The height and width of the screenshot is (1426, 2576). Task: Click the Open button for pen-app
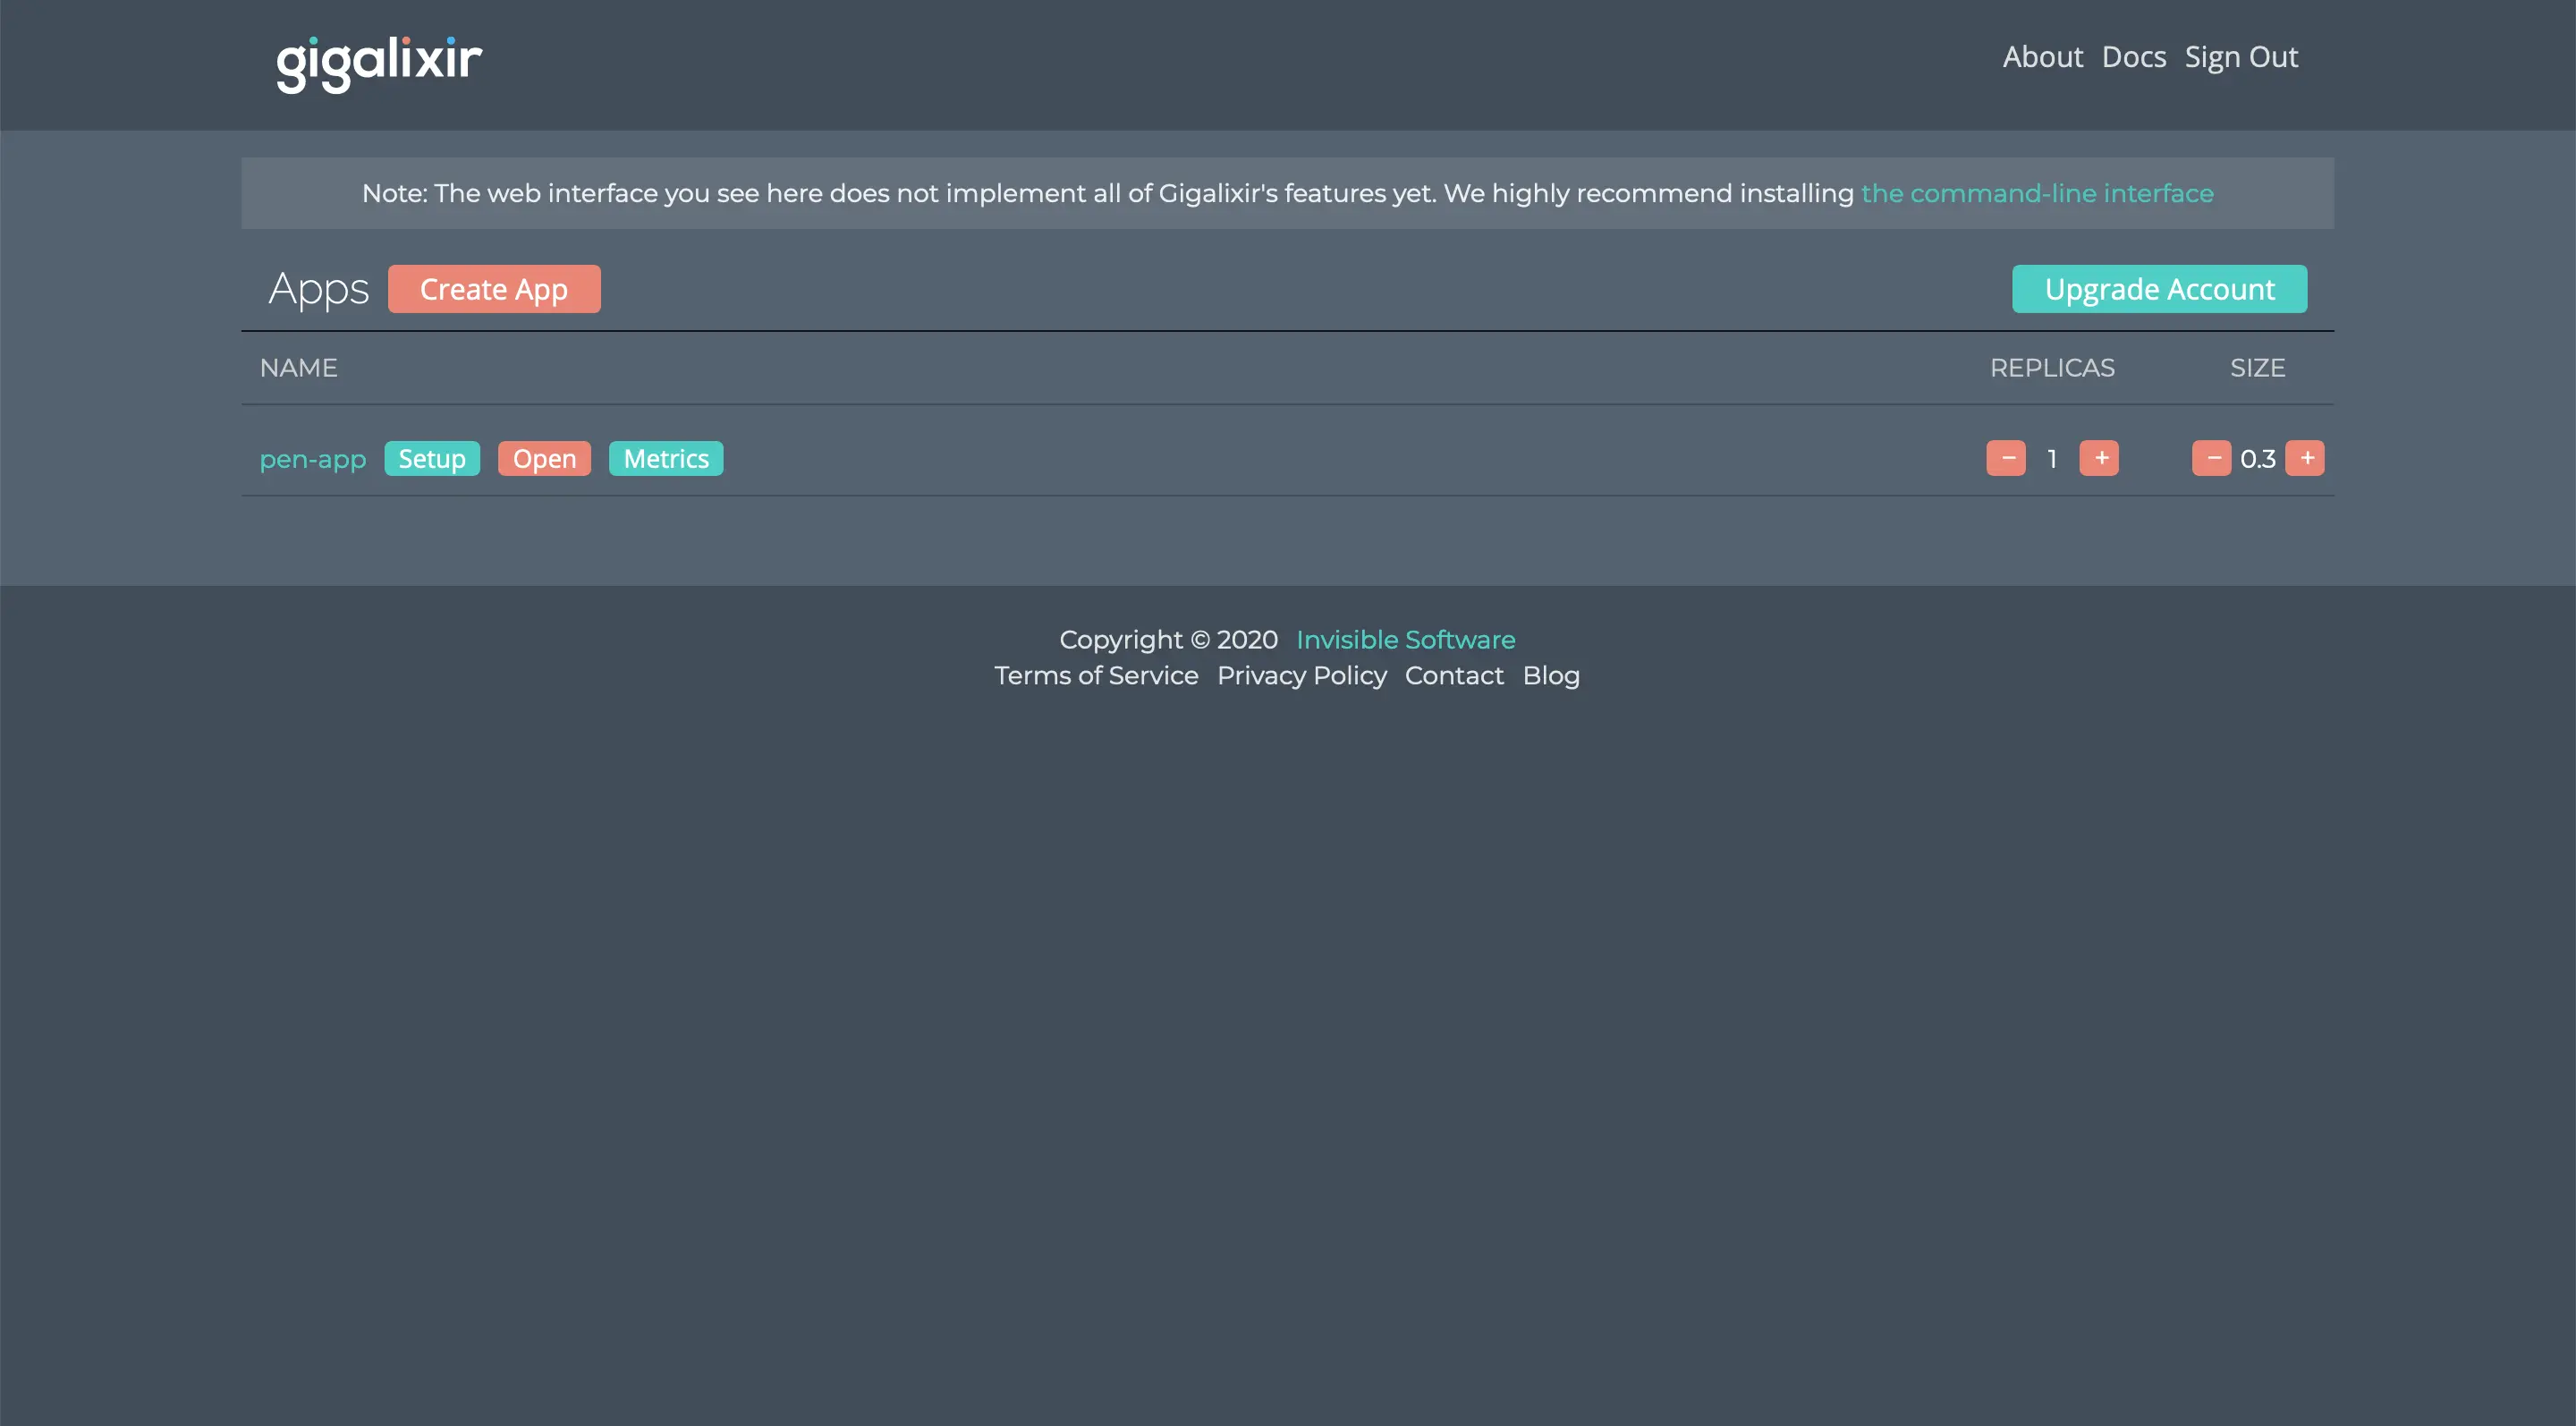[x=544, y=459]
